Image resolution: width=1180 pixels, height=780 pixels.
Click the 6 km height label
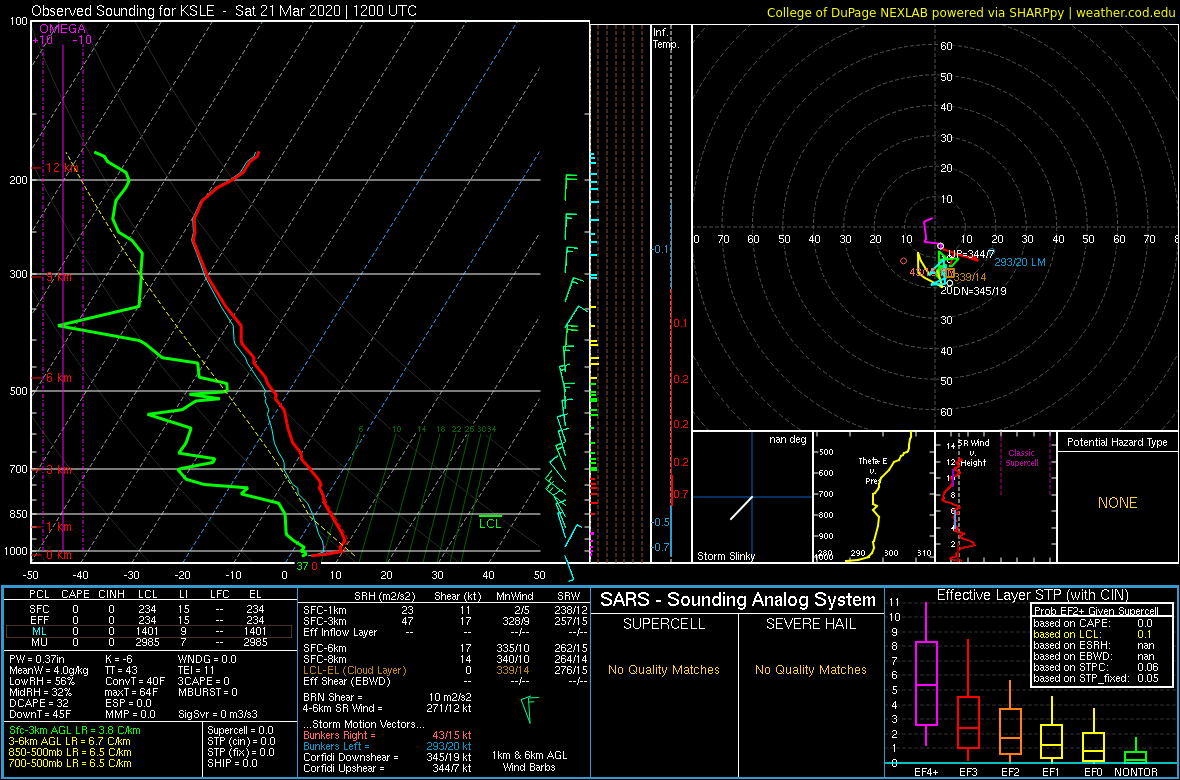pos(55,377)
